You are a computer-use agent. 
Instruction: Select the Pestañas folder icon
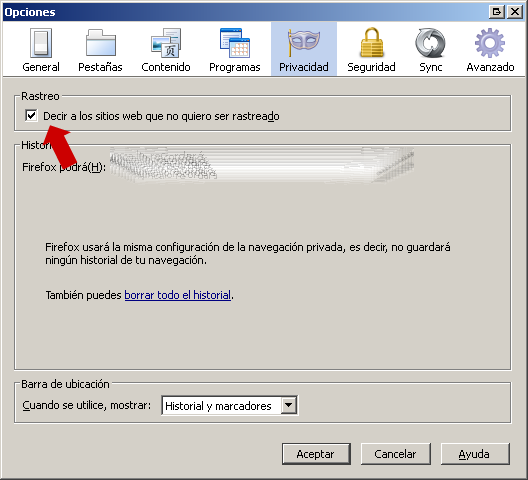point(101,43)
